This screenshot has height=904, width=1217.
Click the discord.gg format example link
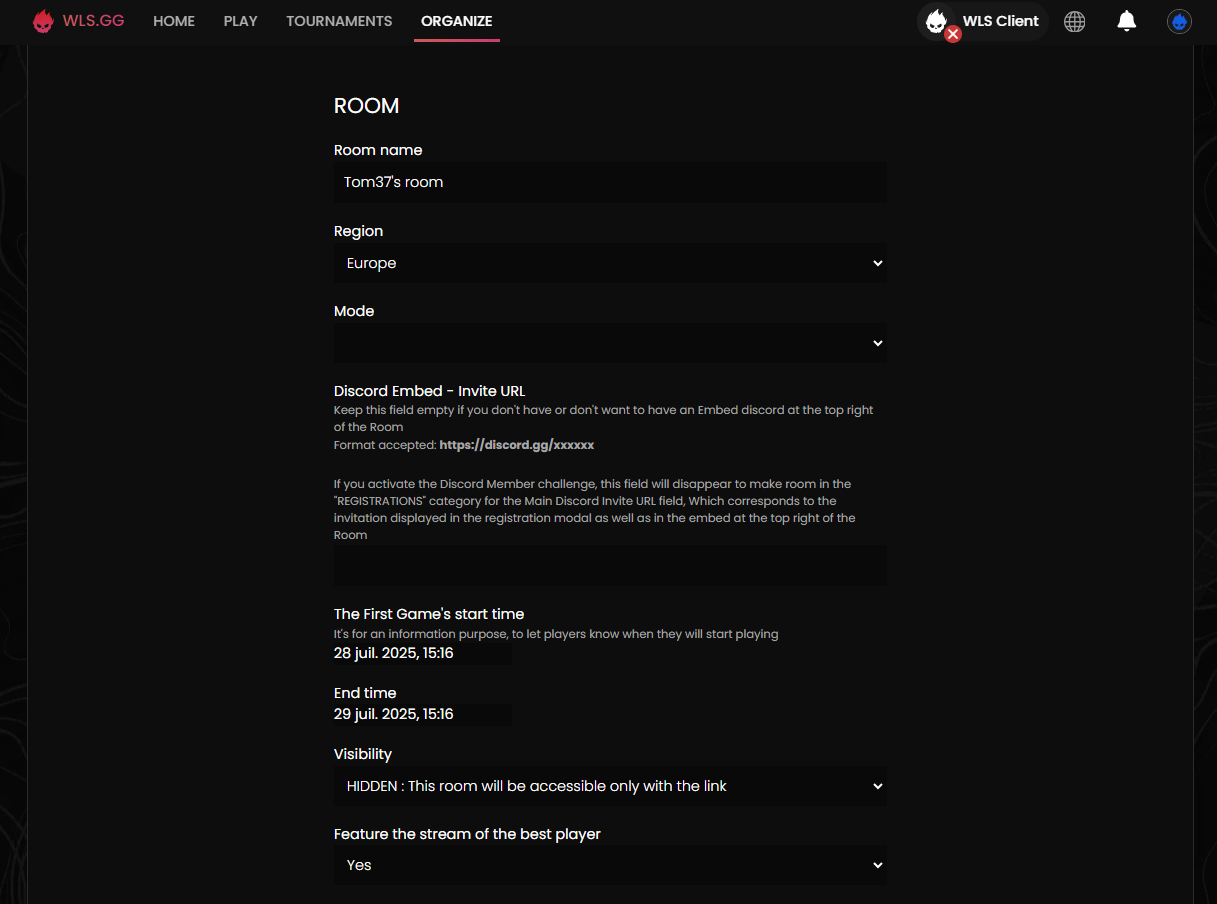coord(517,444)
